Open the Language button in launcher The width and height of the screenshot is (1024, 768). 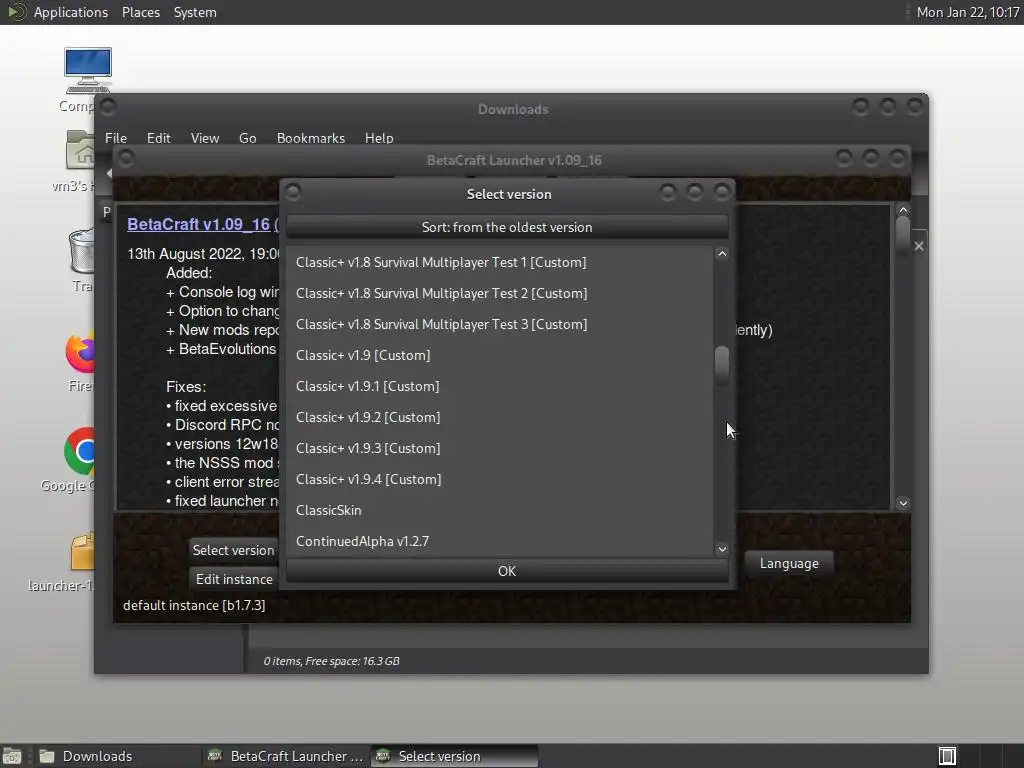(x=789, y=564)
